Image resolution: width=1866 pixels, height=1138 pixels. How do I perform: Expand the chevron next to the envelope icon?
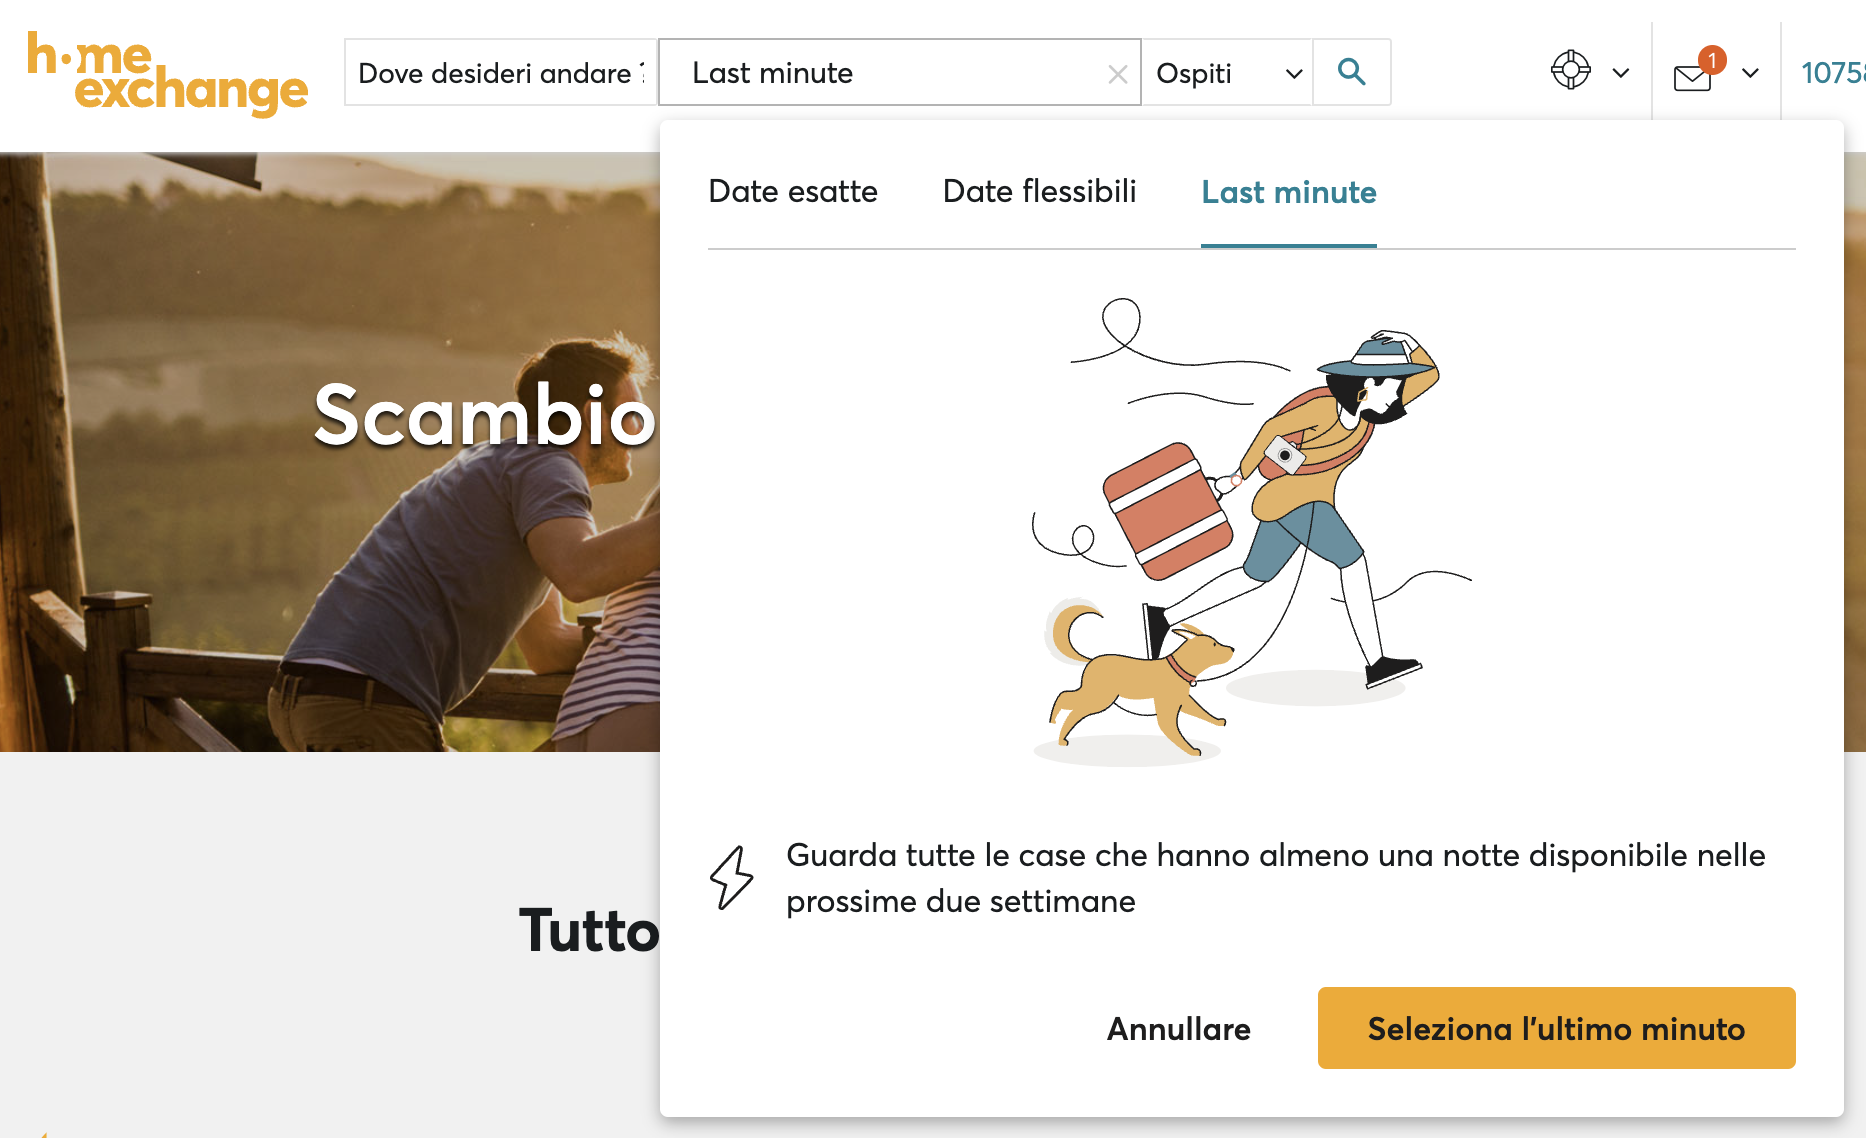pos(1750,73)
